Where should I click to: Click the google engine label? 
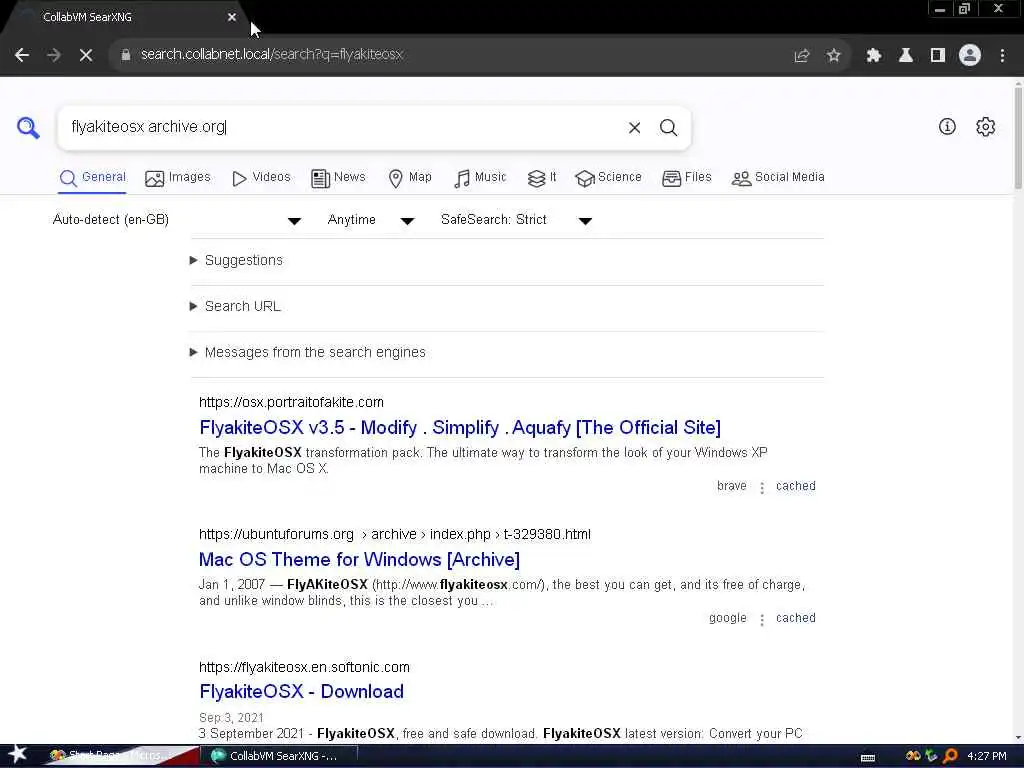point(728,618)
